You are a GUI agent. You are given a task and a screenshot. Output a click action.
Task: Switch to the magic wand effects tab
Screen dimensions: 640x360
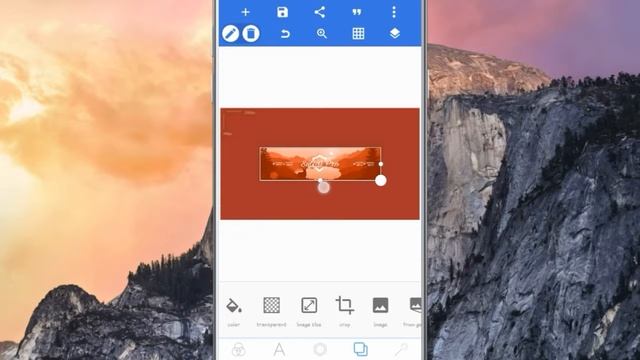point(401,350)
